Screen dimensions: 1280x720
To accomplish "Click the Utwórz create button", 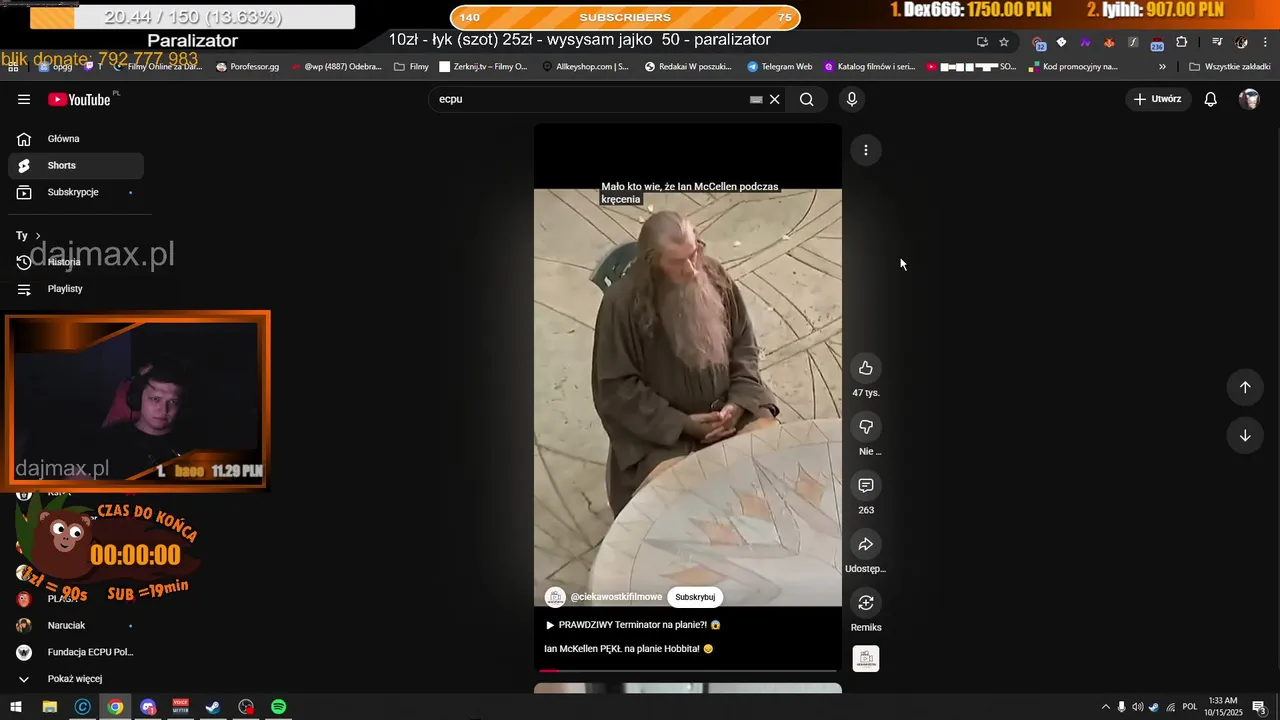I will pos(1157,99).
